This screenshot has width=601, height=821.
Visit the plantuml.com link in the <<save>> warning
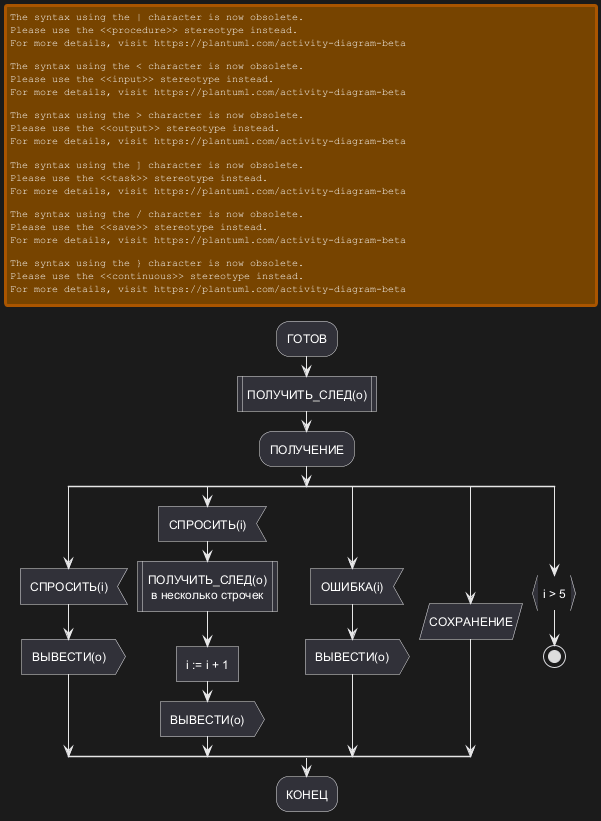pyautogui.click(x=279, y=240)
